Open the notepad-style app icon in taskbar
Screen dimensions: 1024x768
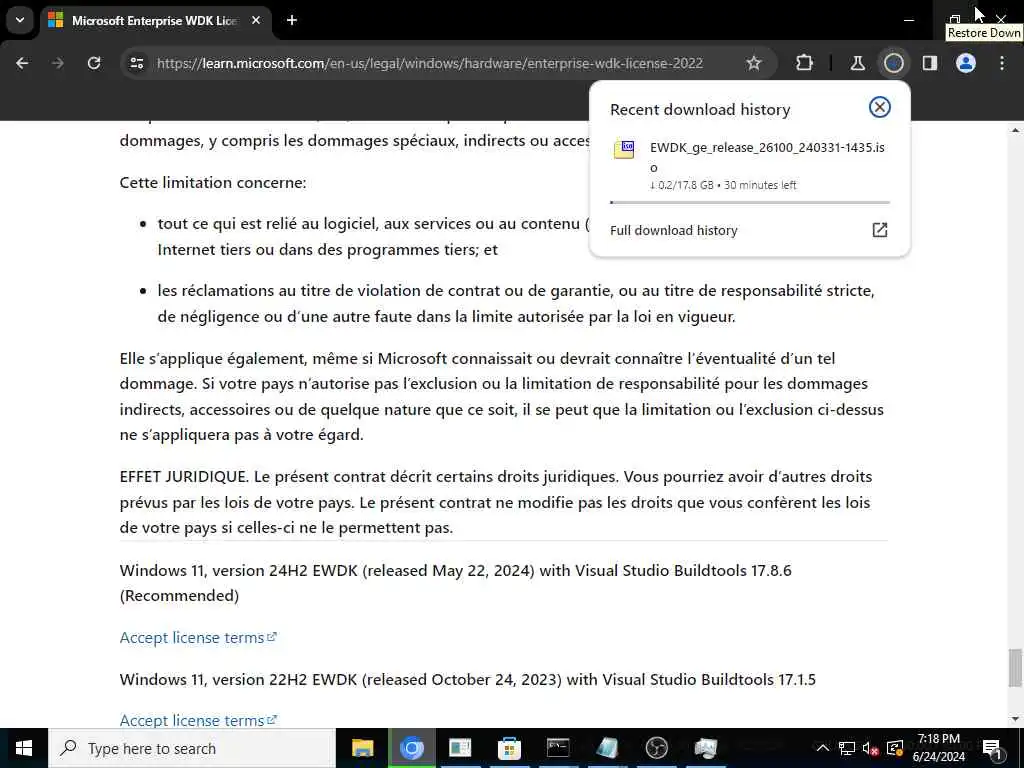click(607, 748)
